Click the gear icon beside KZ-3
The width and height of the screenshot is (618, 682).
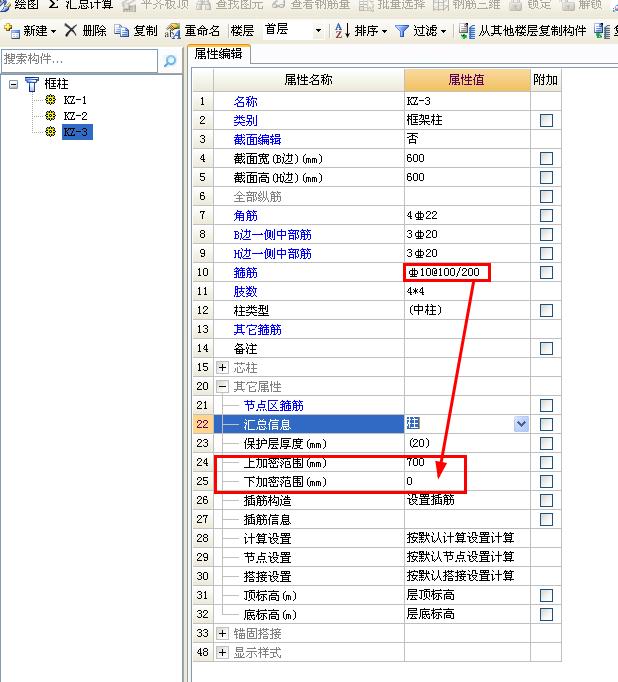point(50,131)
